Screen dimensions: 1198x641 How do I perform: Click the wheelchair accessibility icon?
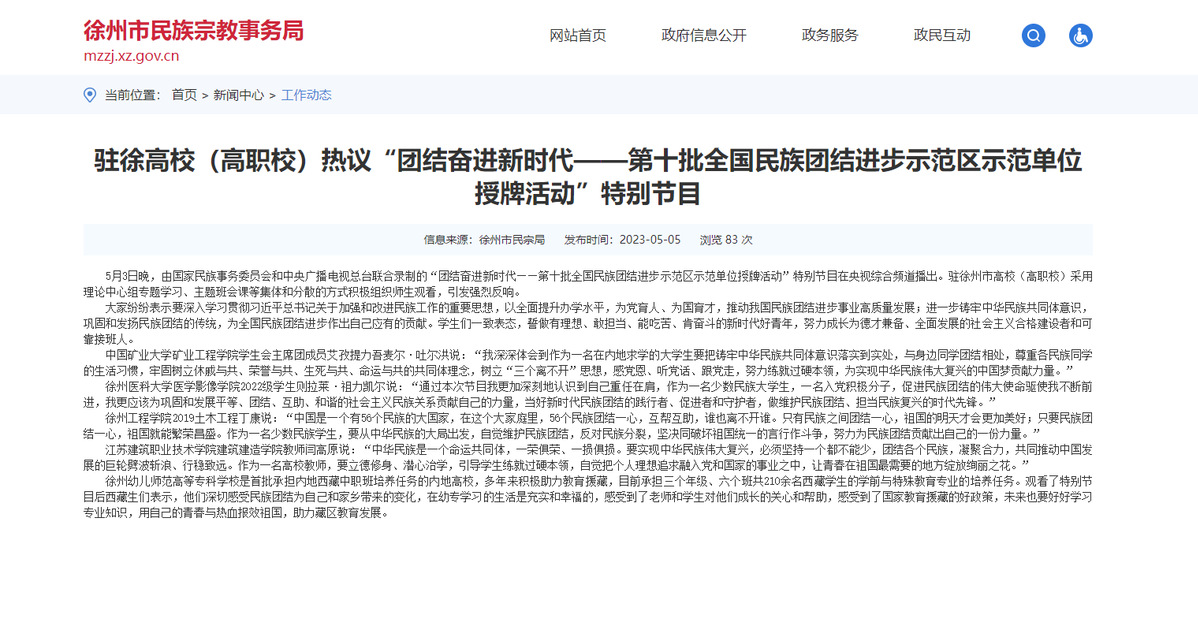(x=1080, y=35)
